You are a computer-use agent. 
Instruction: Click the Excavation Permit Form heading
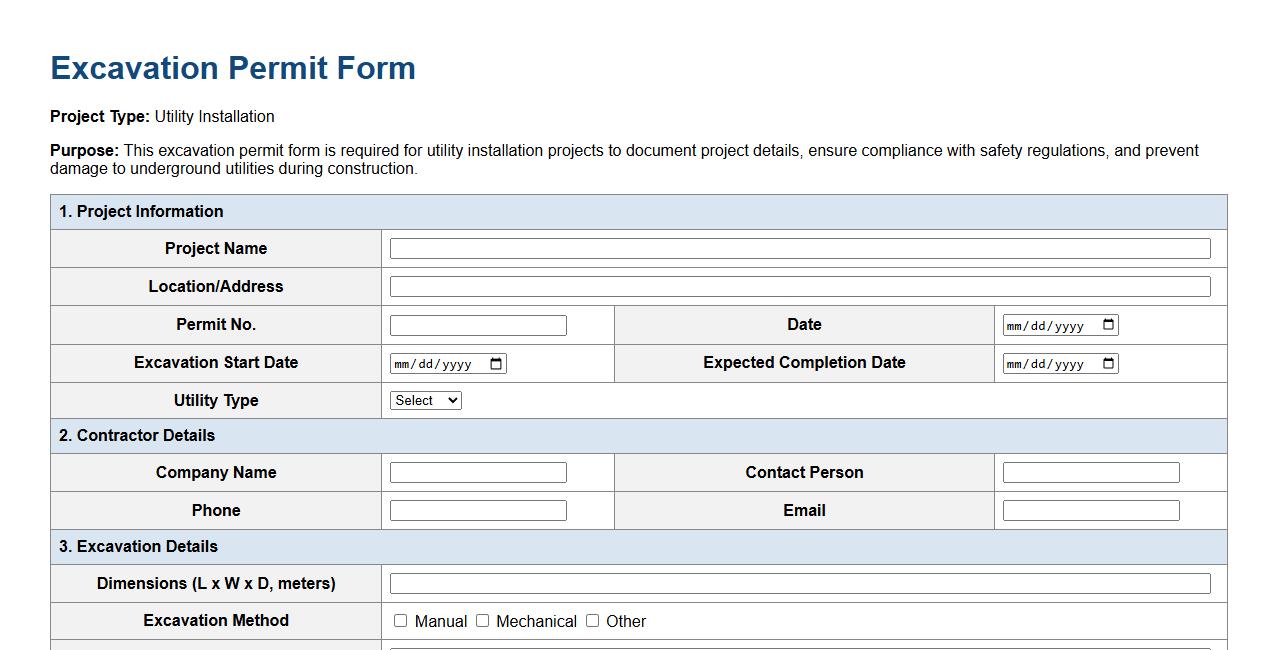232,68
